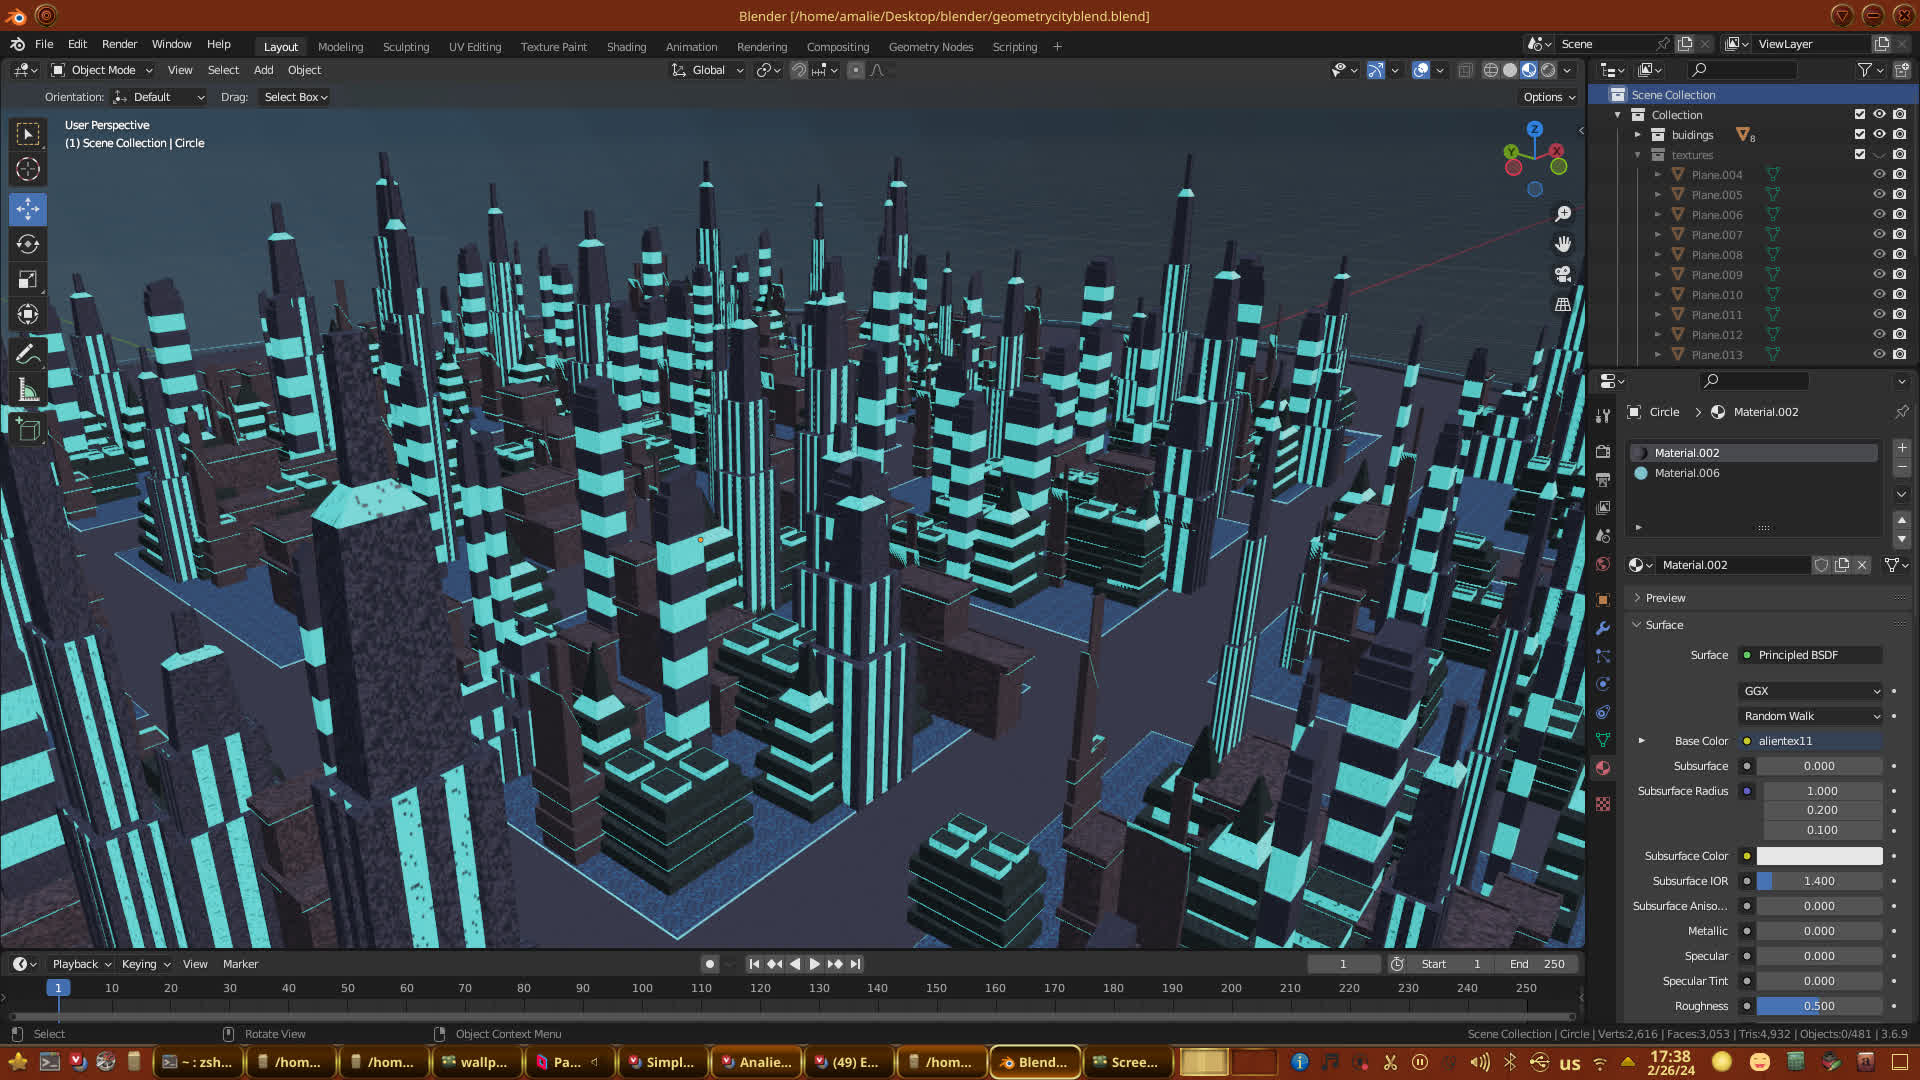The image size is (1920, 1080).
Task: Switch to rendered viewport shading
Action: tap(1548, 70)
